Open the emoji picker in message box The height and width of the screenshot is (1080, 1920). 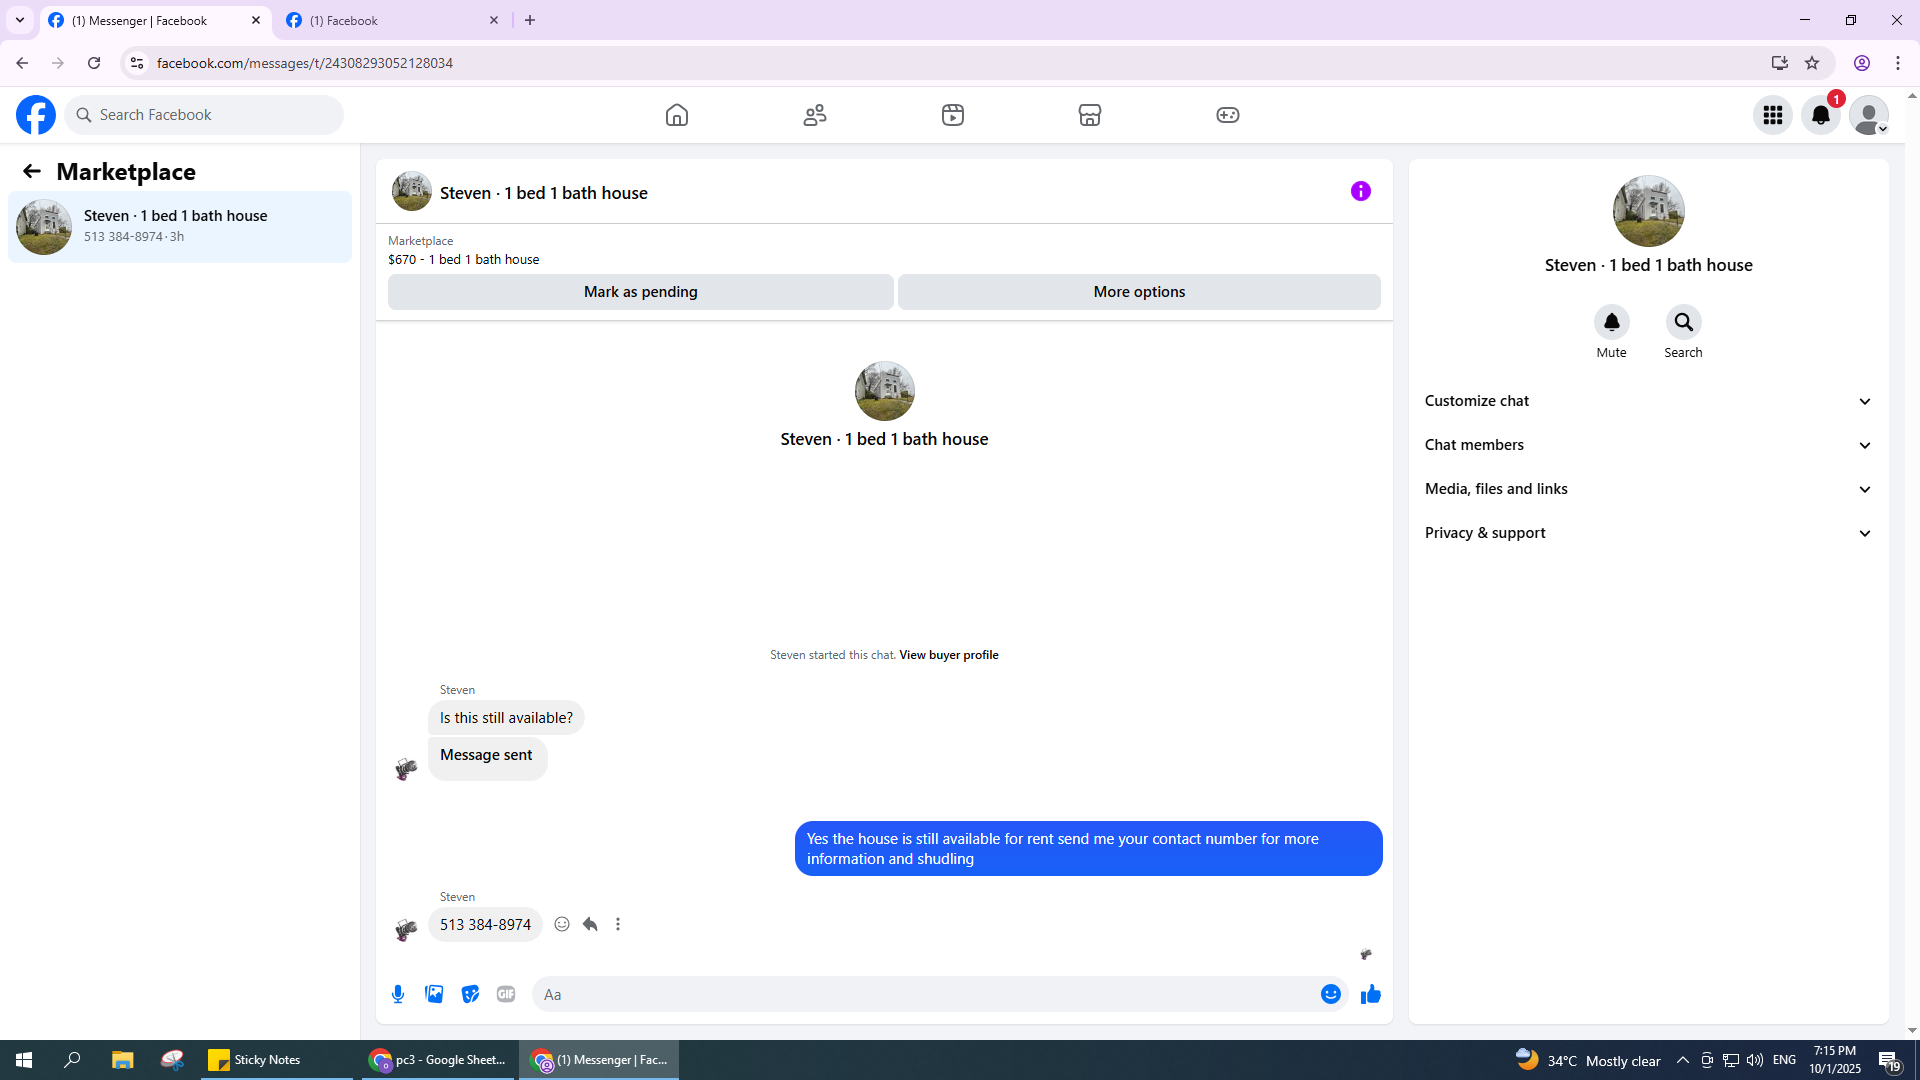pyautogui.click(x=1331, y=994)
